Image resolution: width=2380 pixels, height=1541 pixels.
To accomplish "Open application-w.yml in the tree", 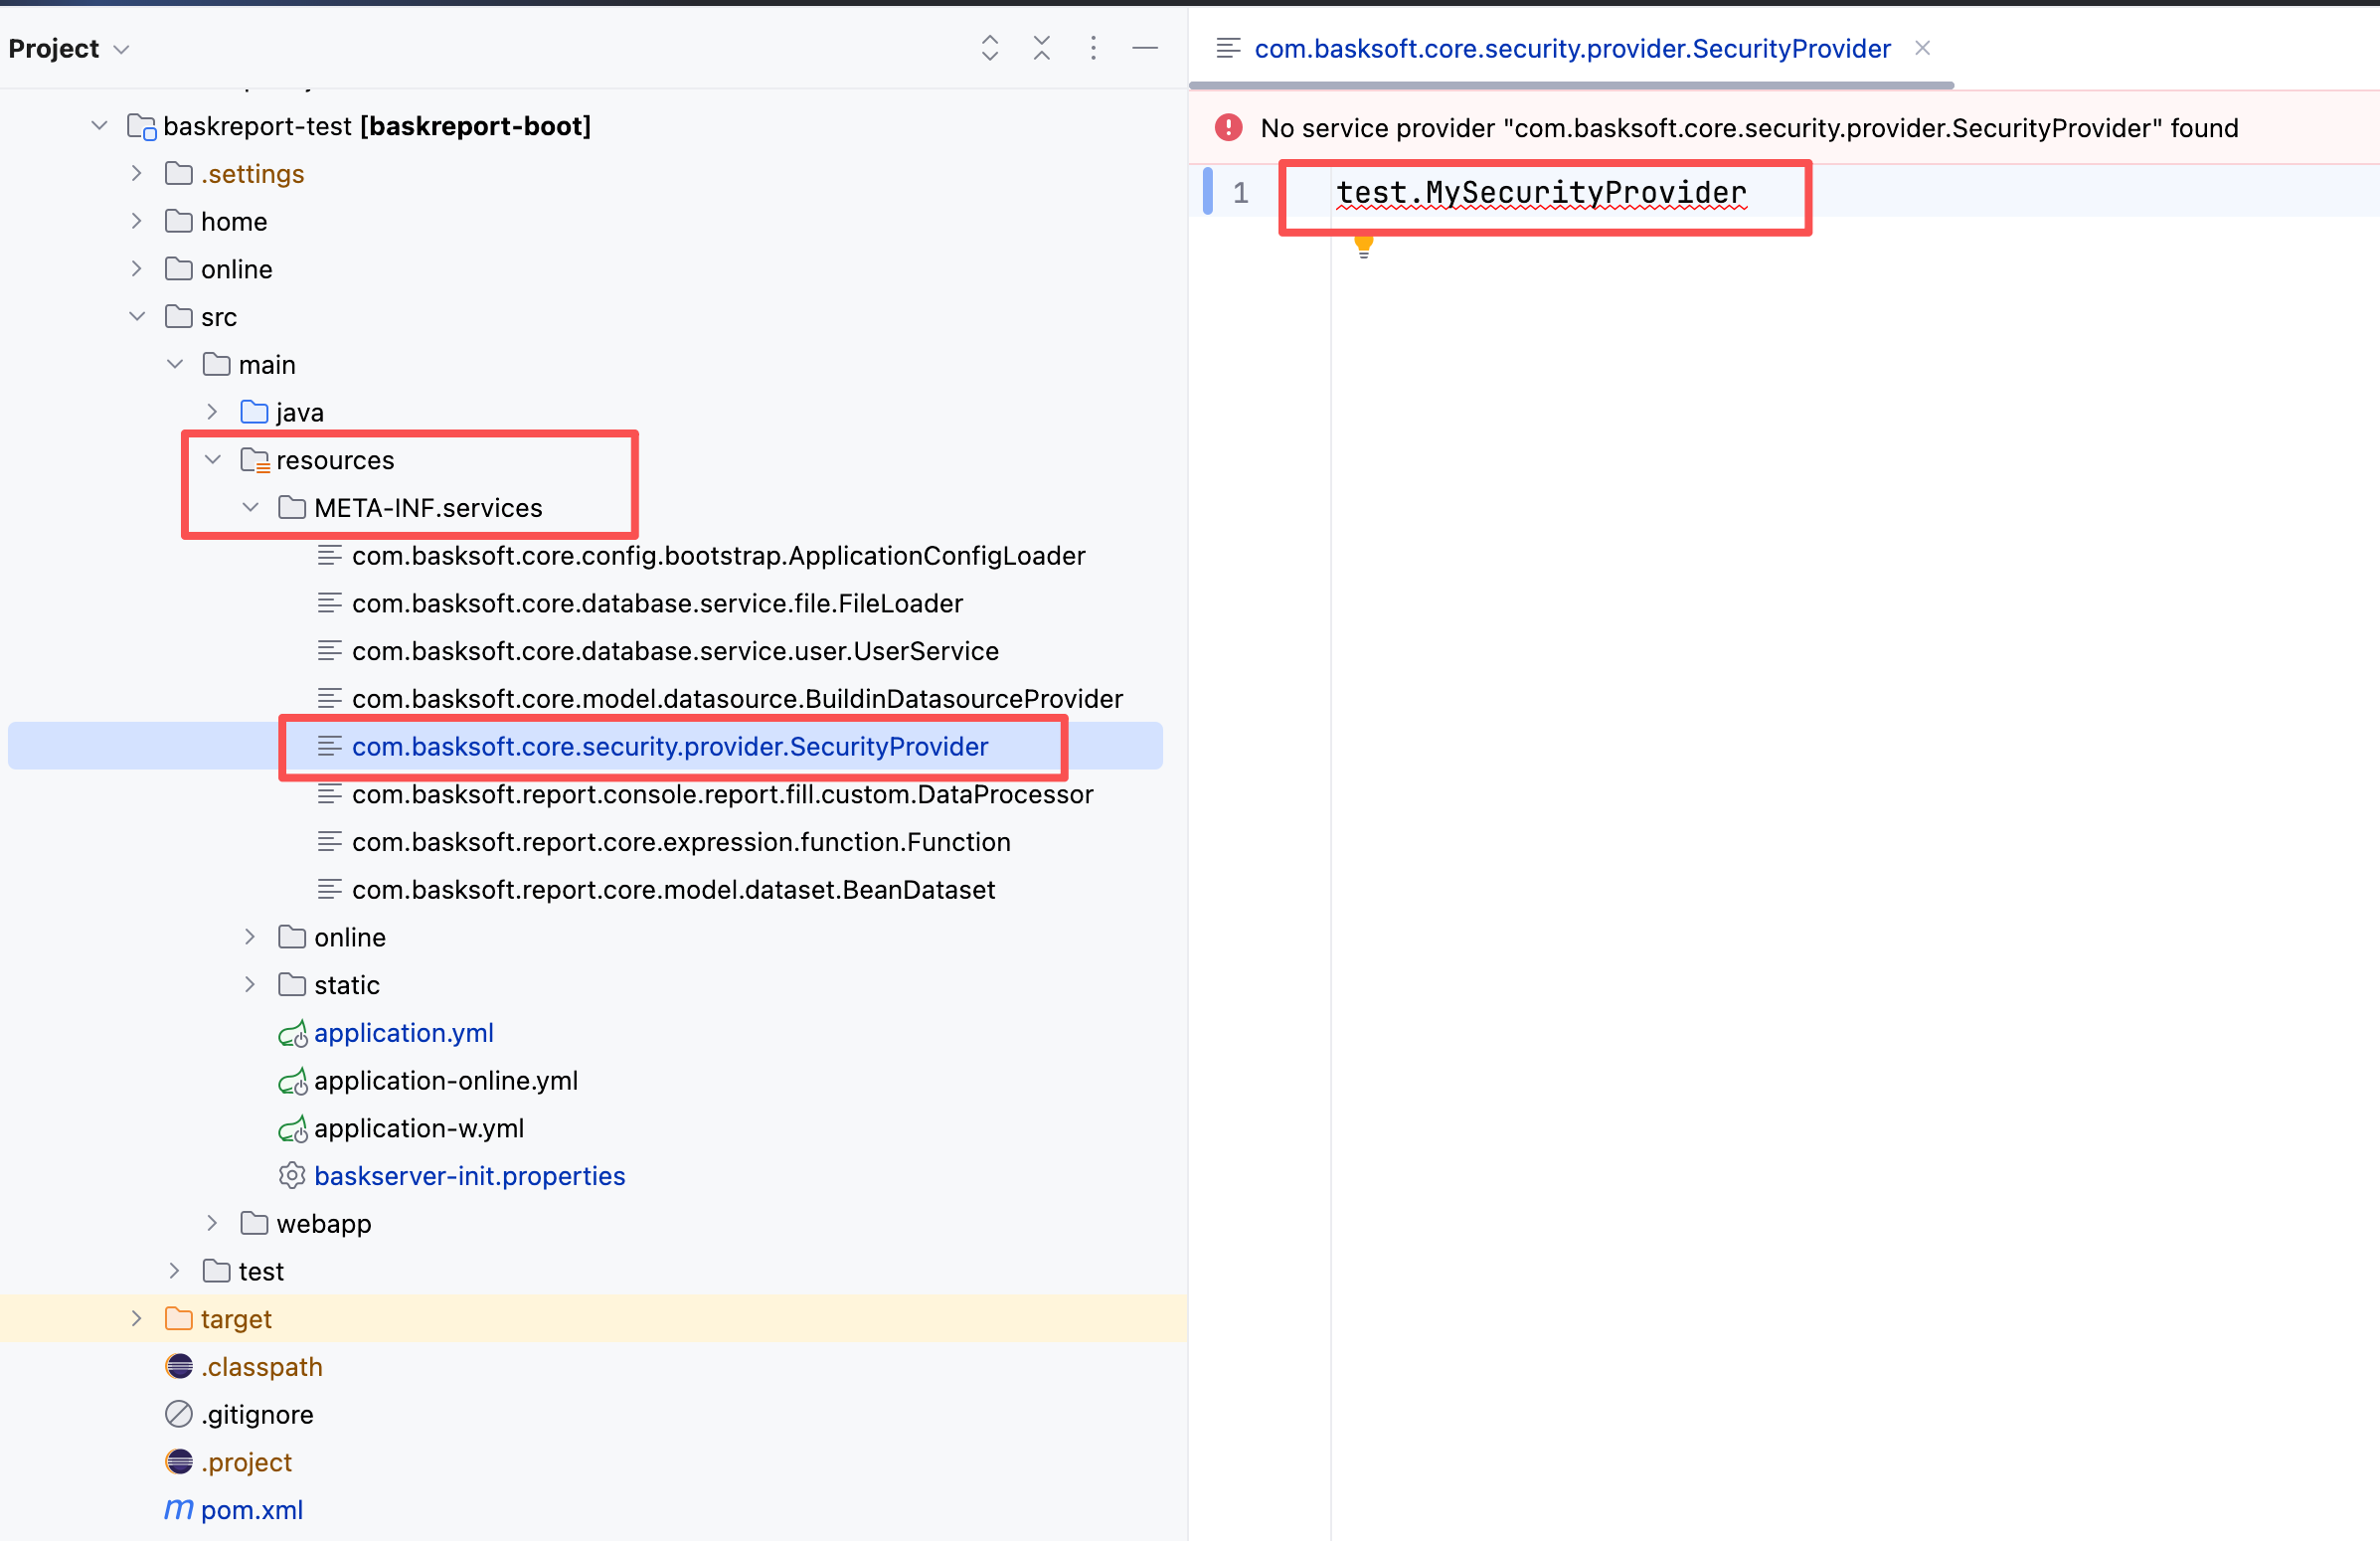I will [x=419, y=1129].
